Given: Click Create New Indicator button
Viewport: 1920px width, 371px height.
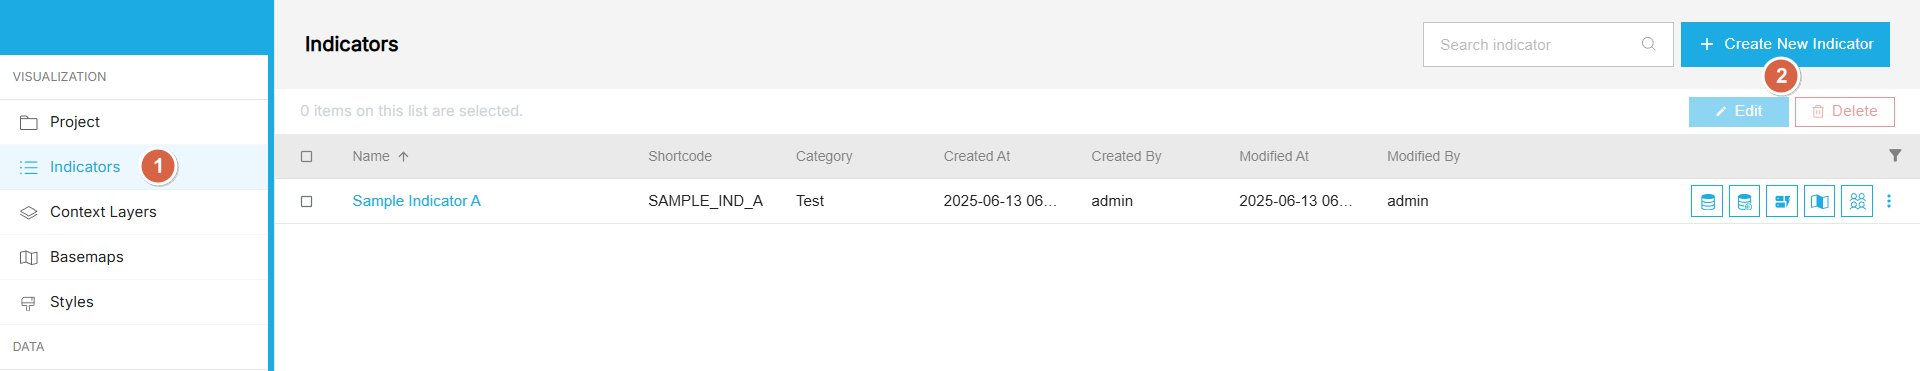Looking at the screenshot, I should (x=1785, y=44).
